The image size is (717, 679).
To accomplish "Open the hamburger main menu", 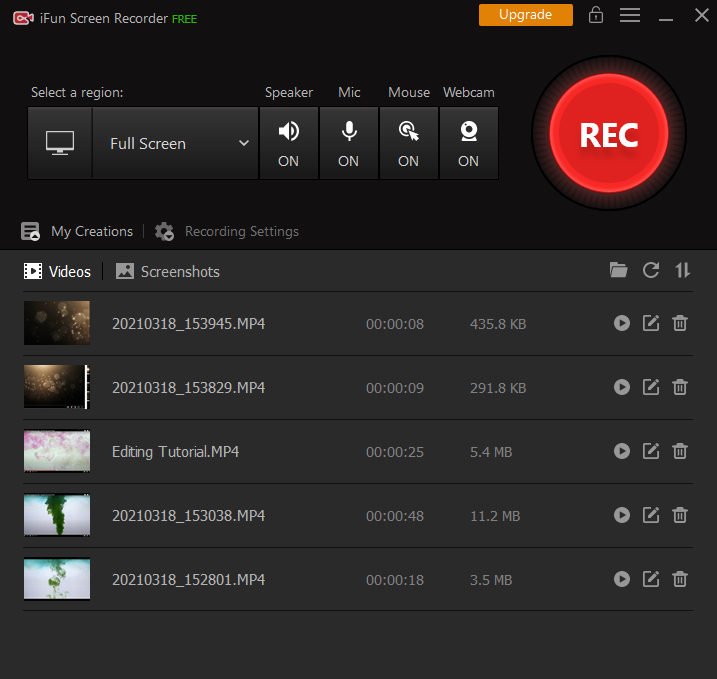I will tap(630, 15).
